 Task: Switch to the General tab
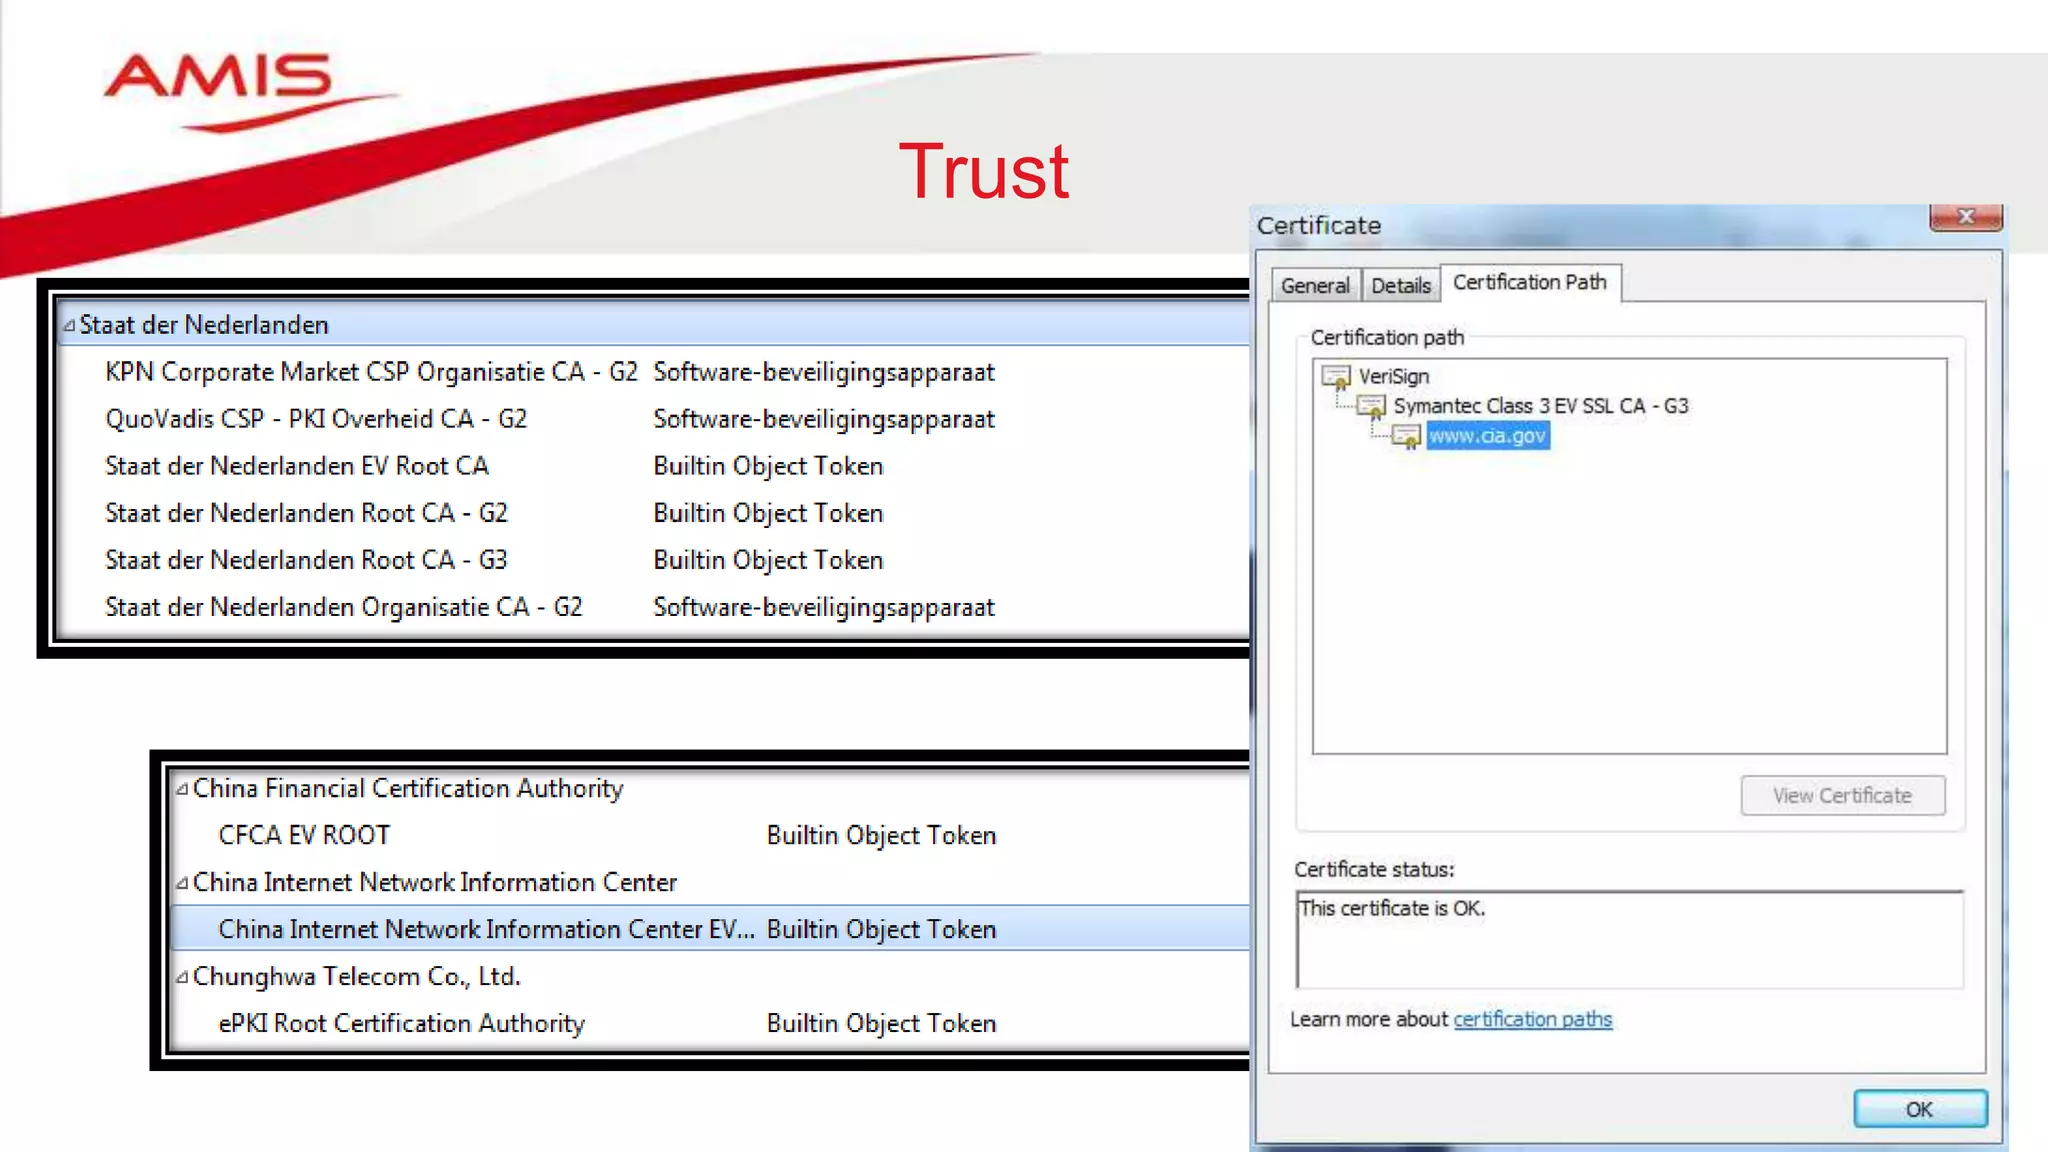(x=1314, y=286)
